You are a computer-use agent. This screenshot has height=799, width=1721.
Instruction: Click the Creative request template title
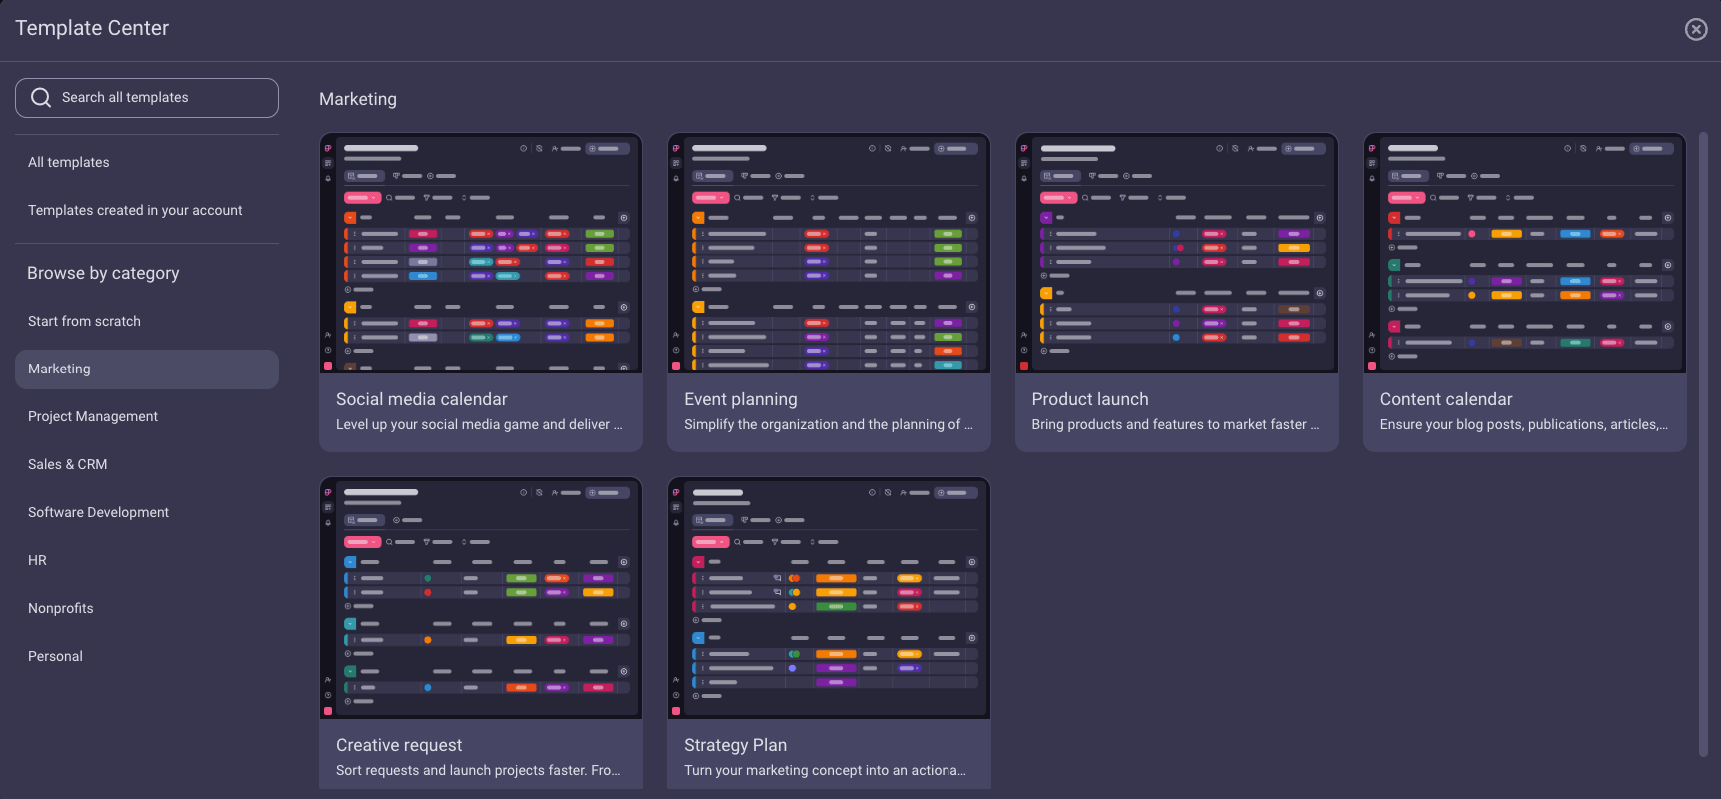pos(399,745)
